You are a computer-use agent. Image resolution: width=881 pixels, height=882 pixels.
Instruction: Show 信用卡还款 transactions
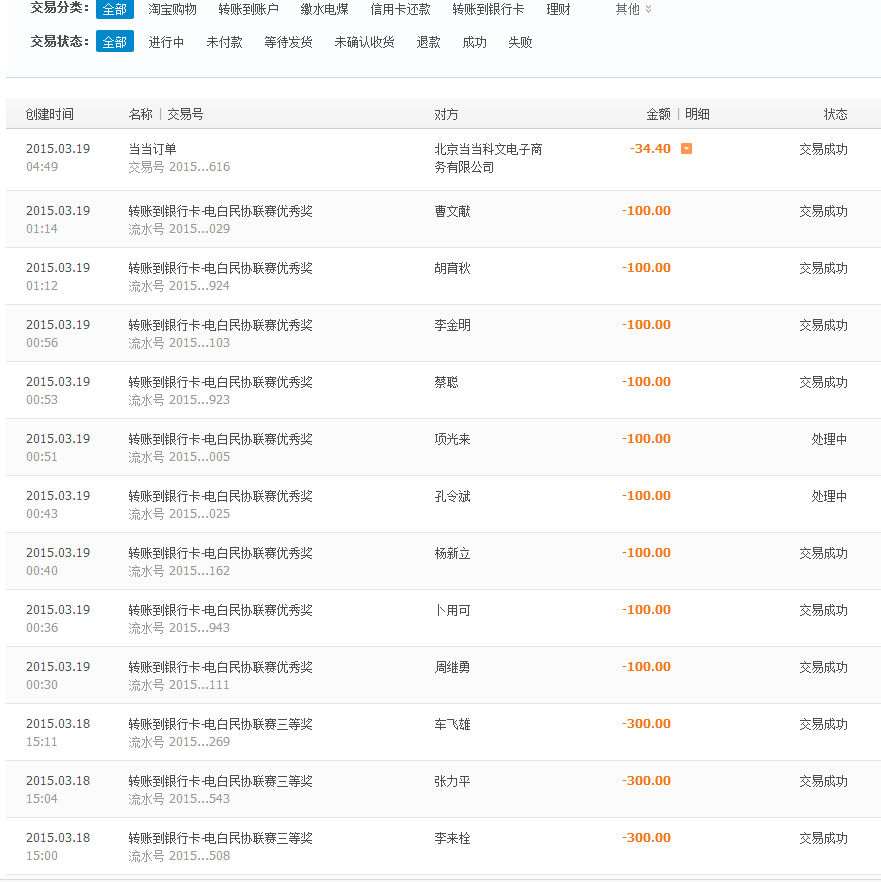tap(400, 9)
